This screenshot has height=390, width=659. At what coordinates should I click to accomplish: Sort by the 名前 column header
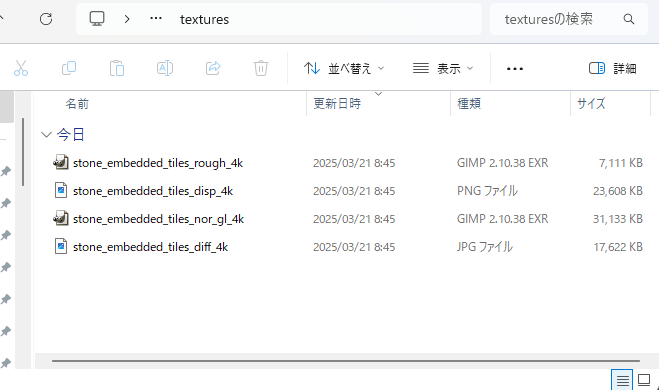[77, 104]
